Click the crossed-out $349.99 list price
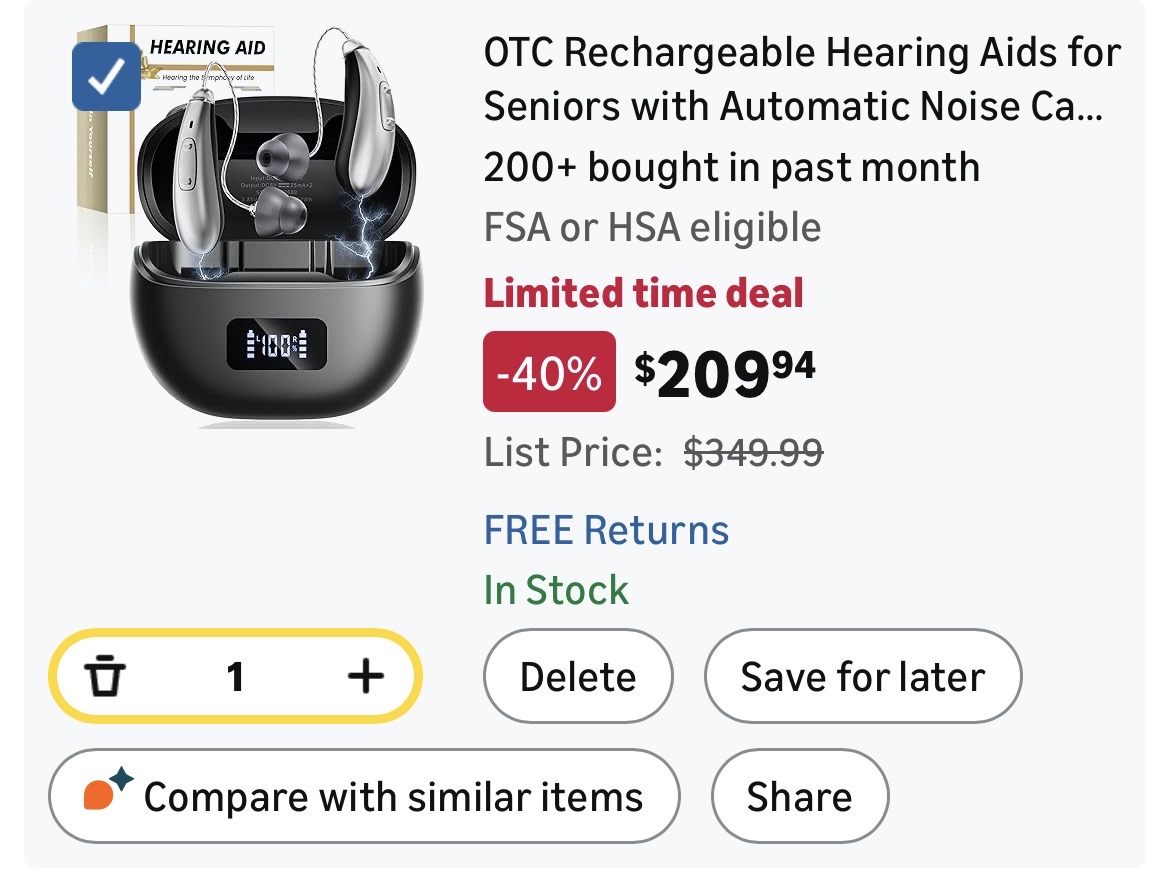1170x874 pixels. tap(753, 454)
